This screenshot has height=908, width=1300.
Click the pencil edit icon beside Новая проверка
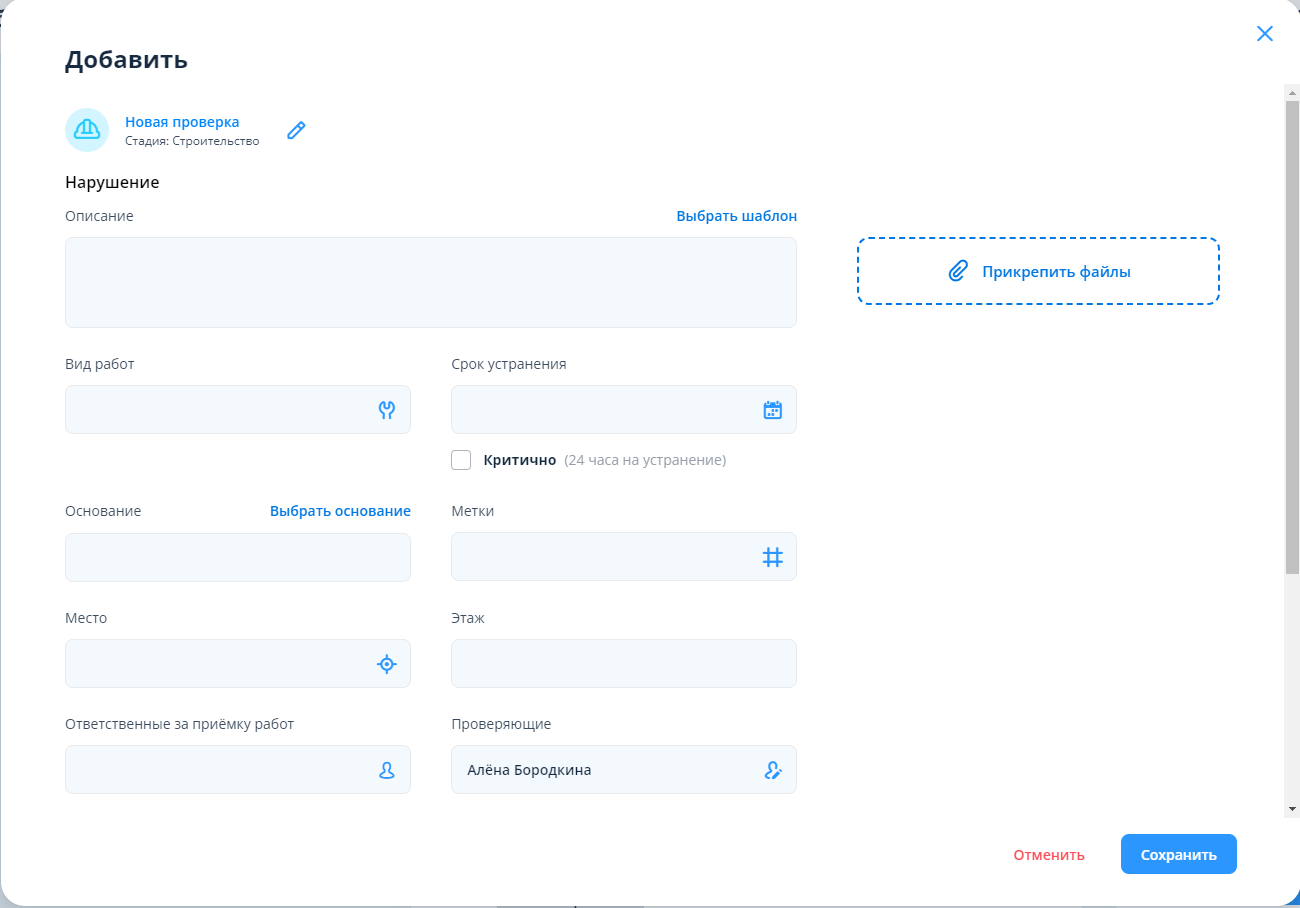pyautogui.click(x=296, y=130)
